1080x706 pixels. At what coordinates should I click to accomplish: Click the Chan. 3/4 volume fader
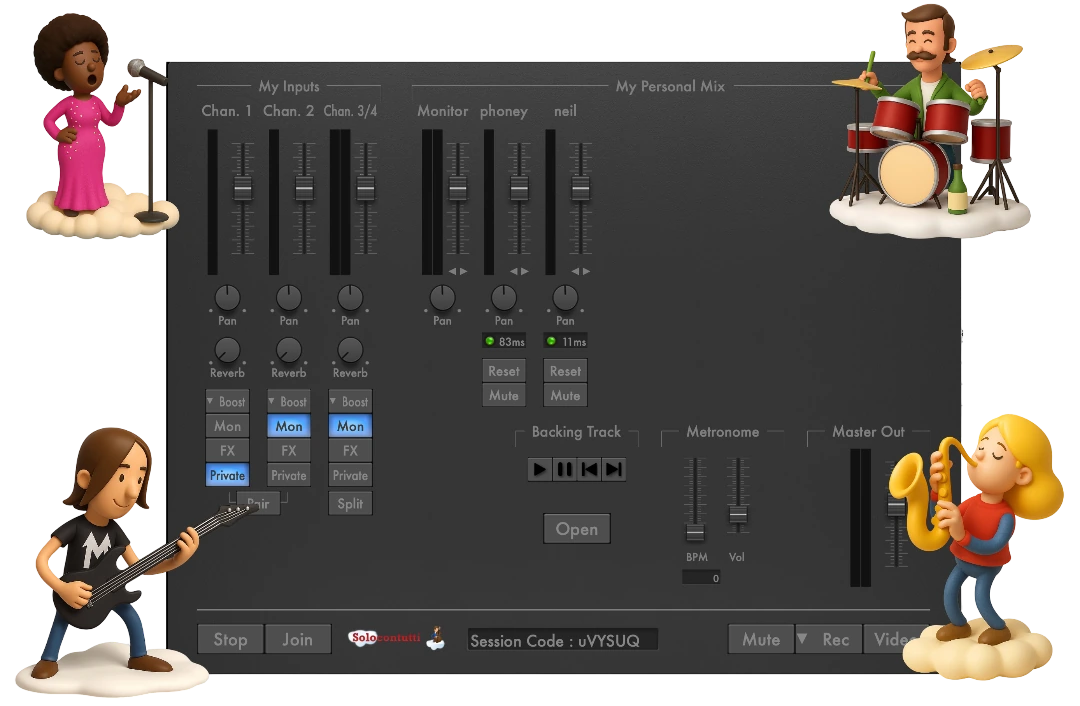click(365, 188)
